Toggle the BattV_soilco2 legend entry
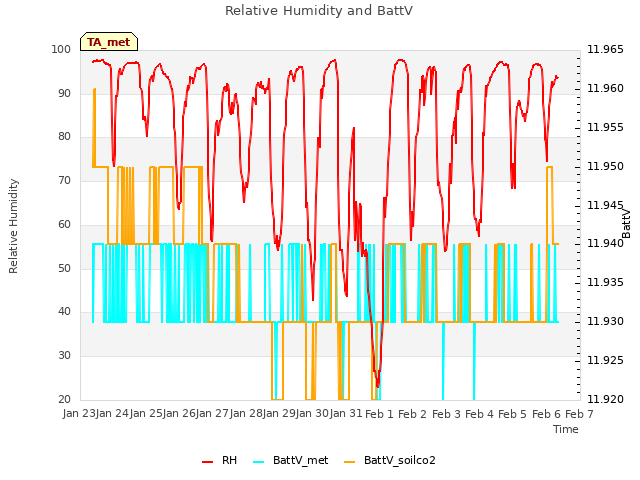Screen dimensions: 640x480 390,460
